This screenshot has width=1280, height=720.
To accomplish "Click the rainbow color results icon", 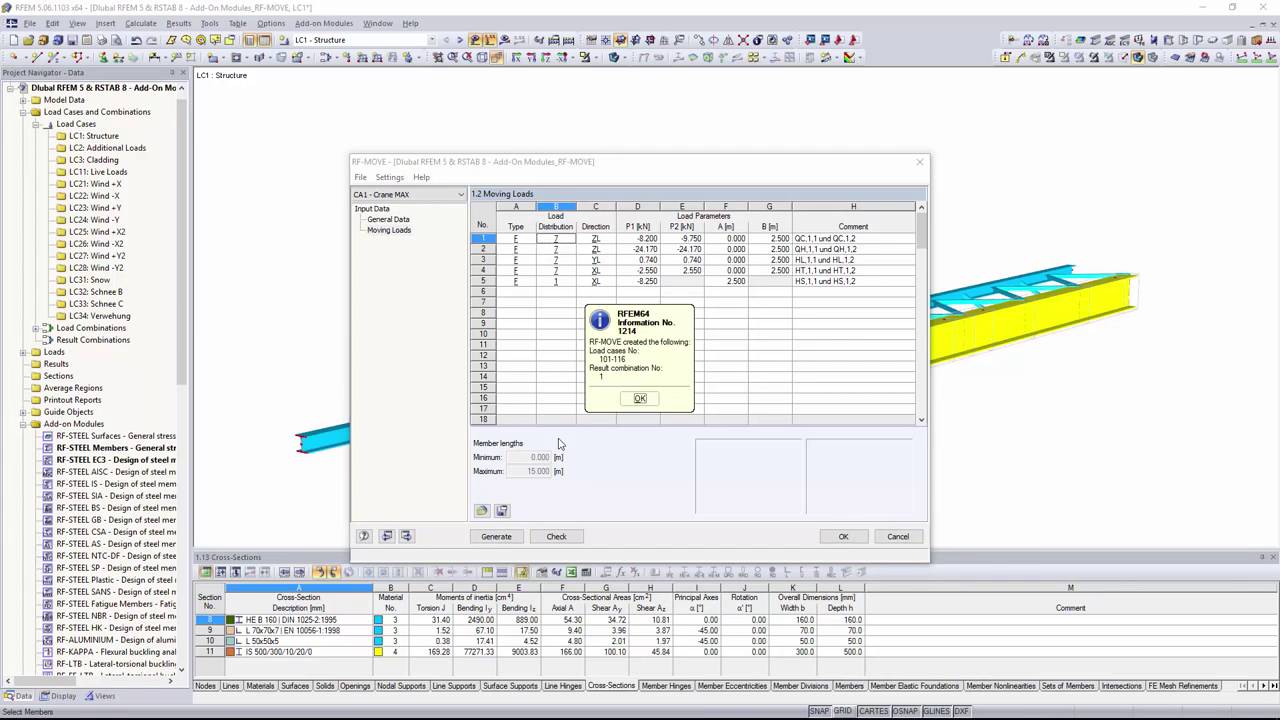I will click(x=848, y=57).
